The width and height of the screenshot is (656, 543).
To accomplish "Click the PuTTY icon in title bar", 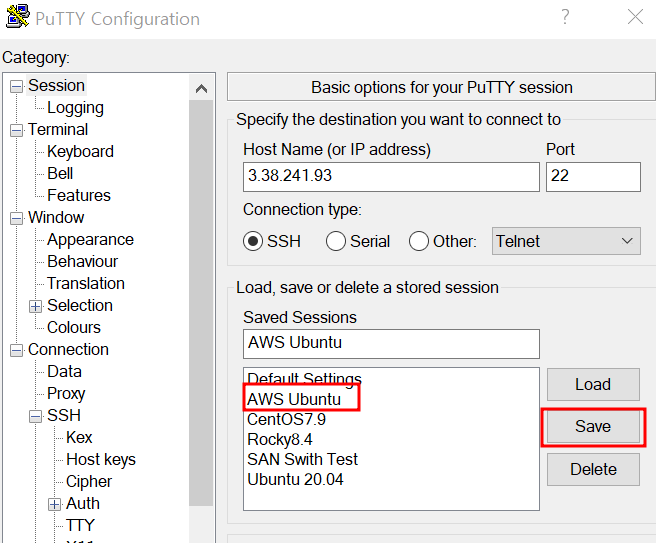I will [x=18, y=17].
